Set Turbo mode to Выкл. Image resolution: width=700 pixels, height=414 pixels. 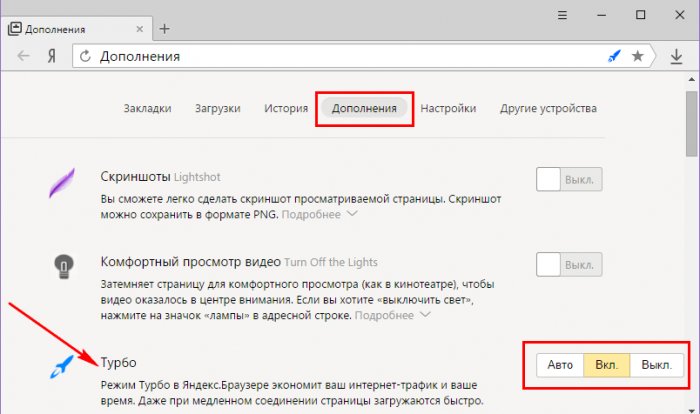[657, 365]
